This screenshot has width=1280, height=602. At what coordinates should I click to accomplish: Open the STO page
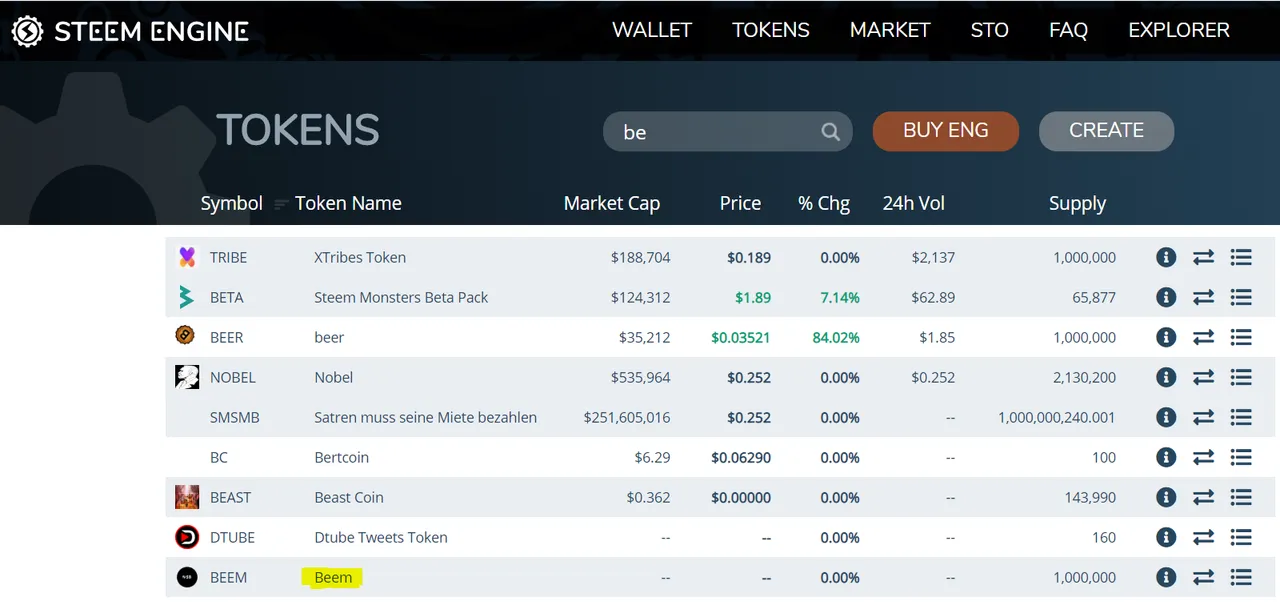coord(989,30)
